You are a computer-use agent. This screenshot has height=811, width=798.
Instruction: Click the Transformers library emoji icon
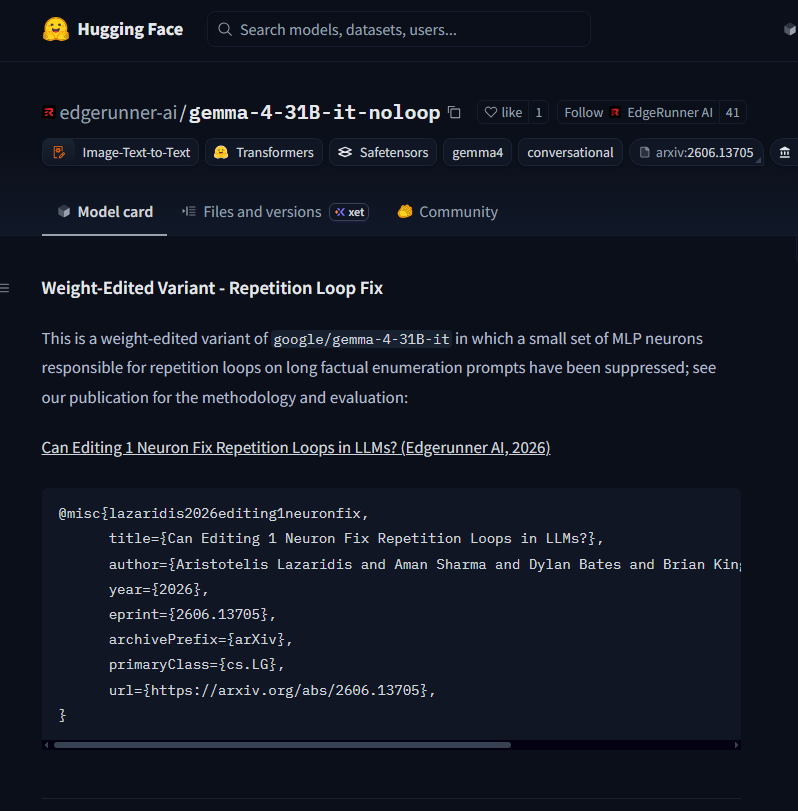221,153
